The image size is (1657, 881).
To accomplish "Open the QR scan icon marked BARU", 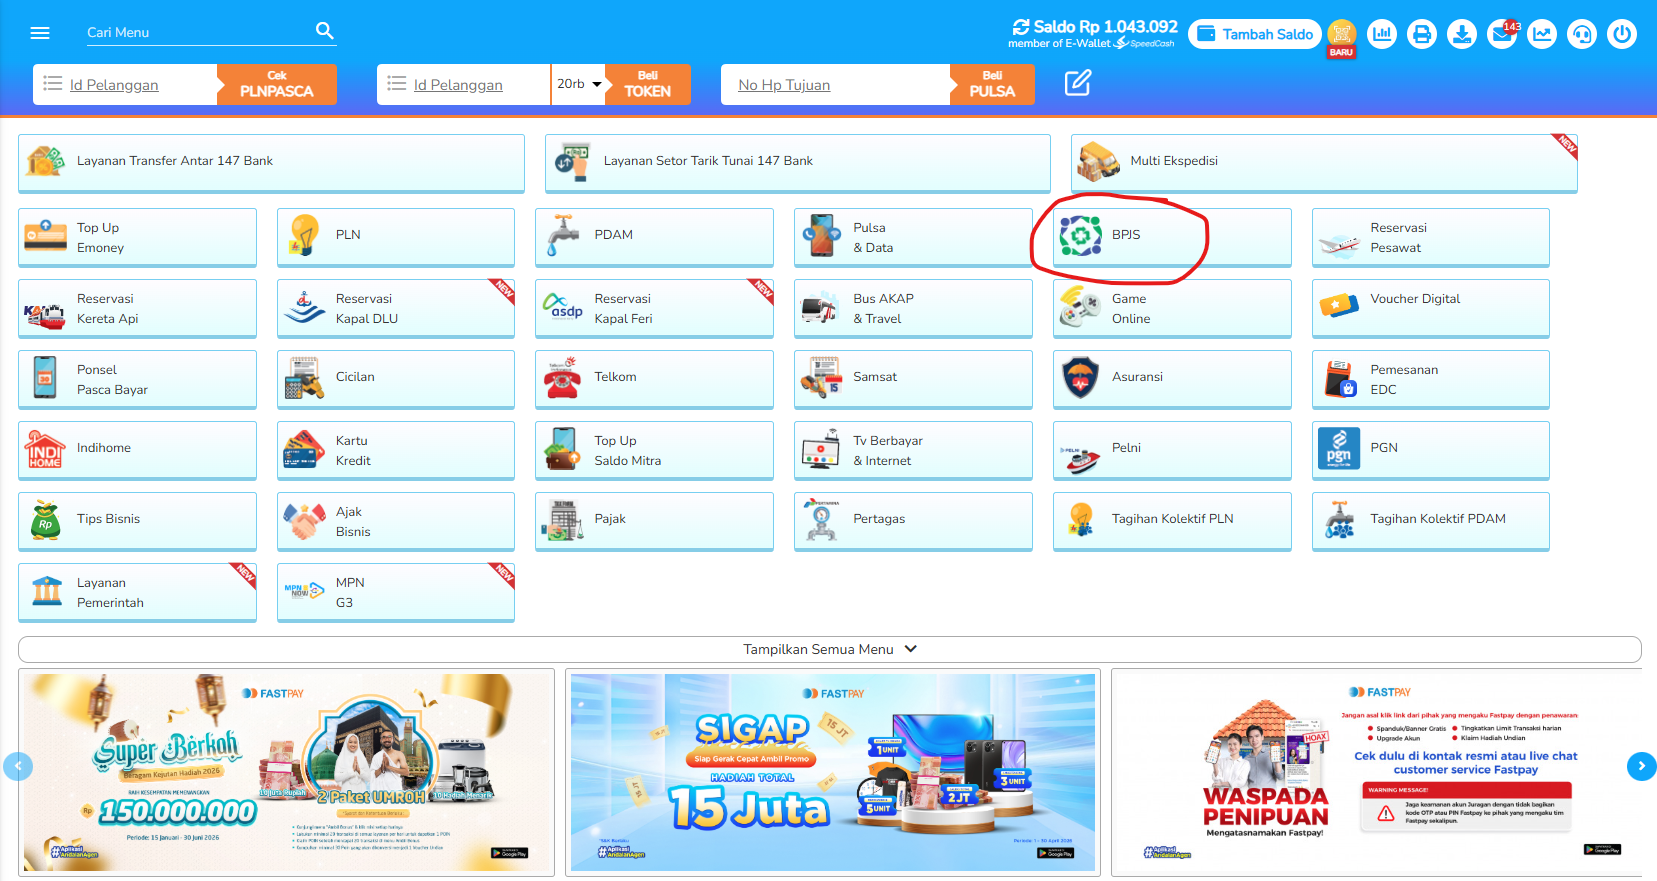I will [1342, 34].
